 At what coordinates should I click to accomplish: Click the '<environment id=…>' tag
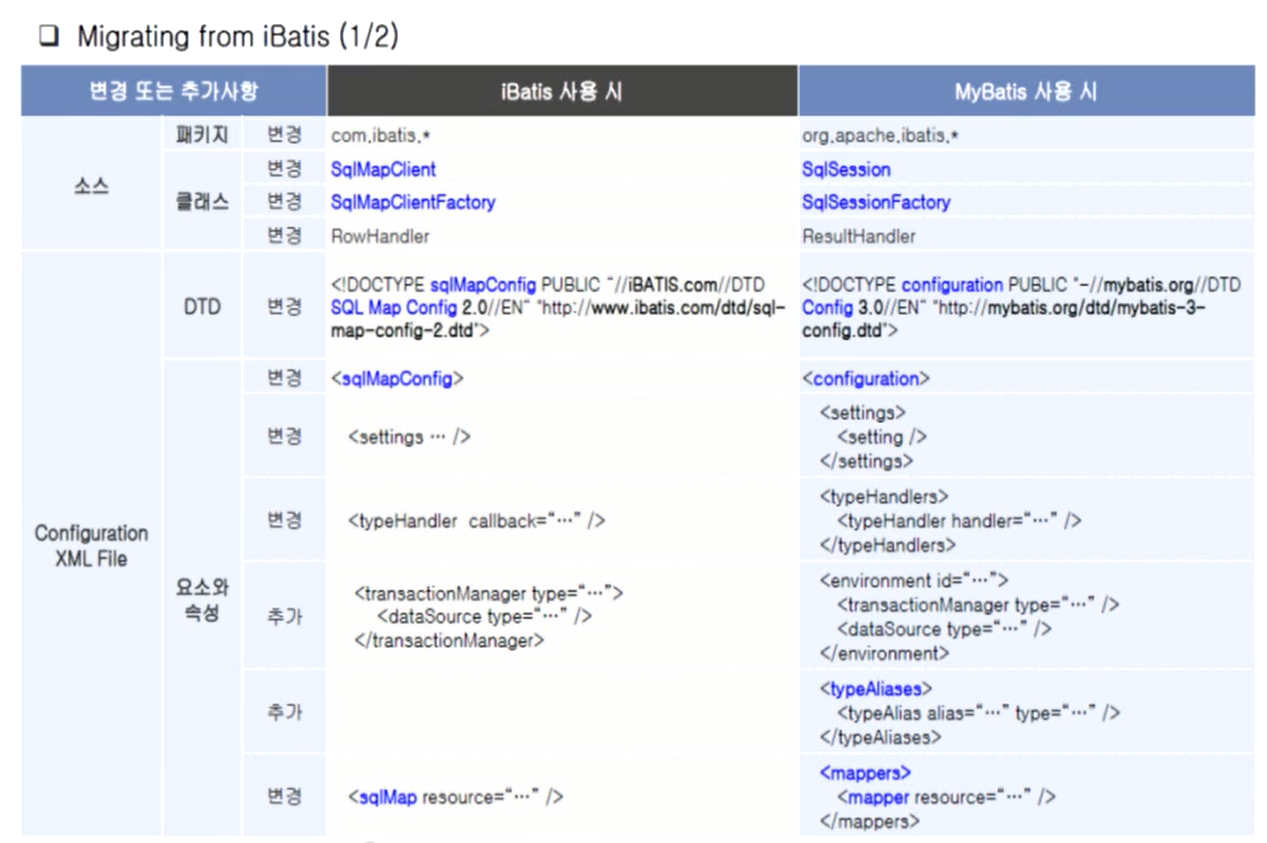[x=913, y=580]
